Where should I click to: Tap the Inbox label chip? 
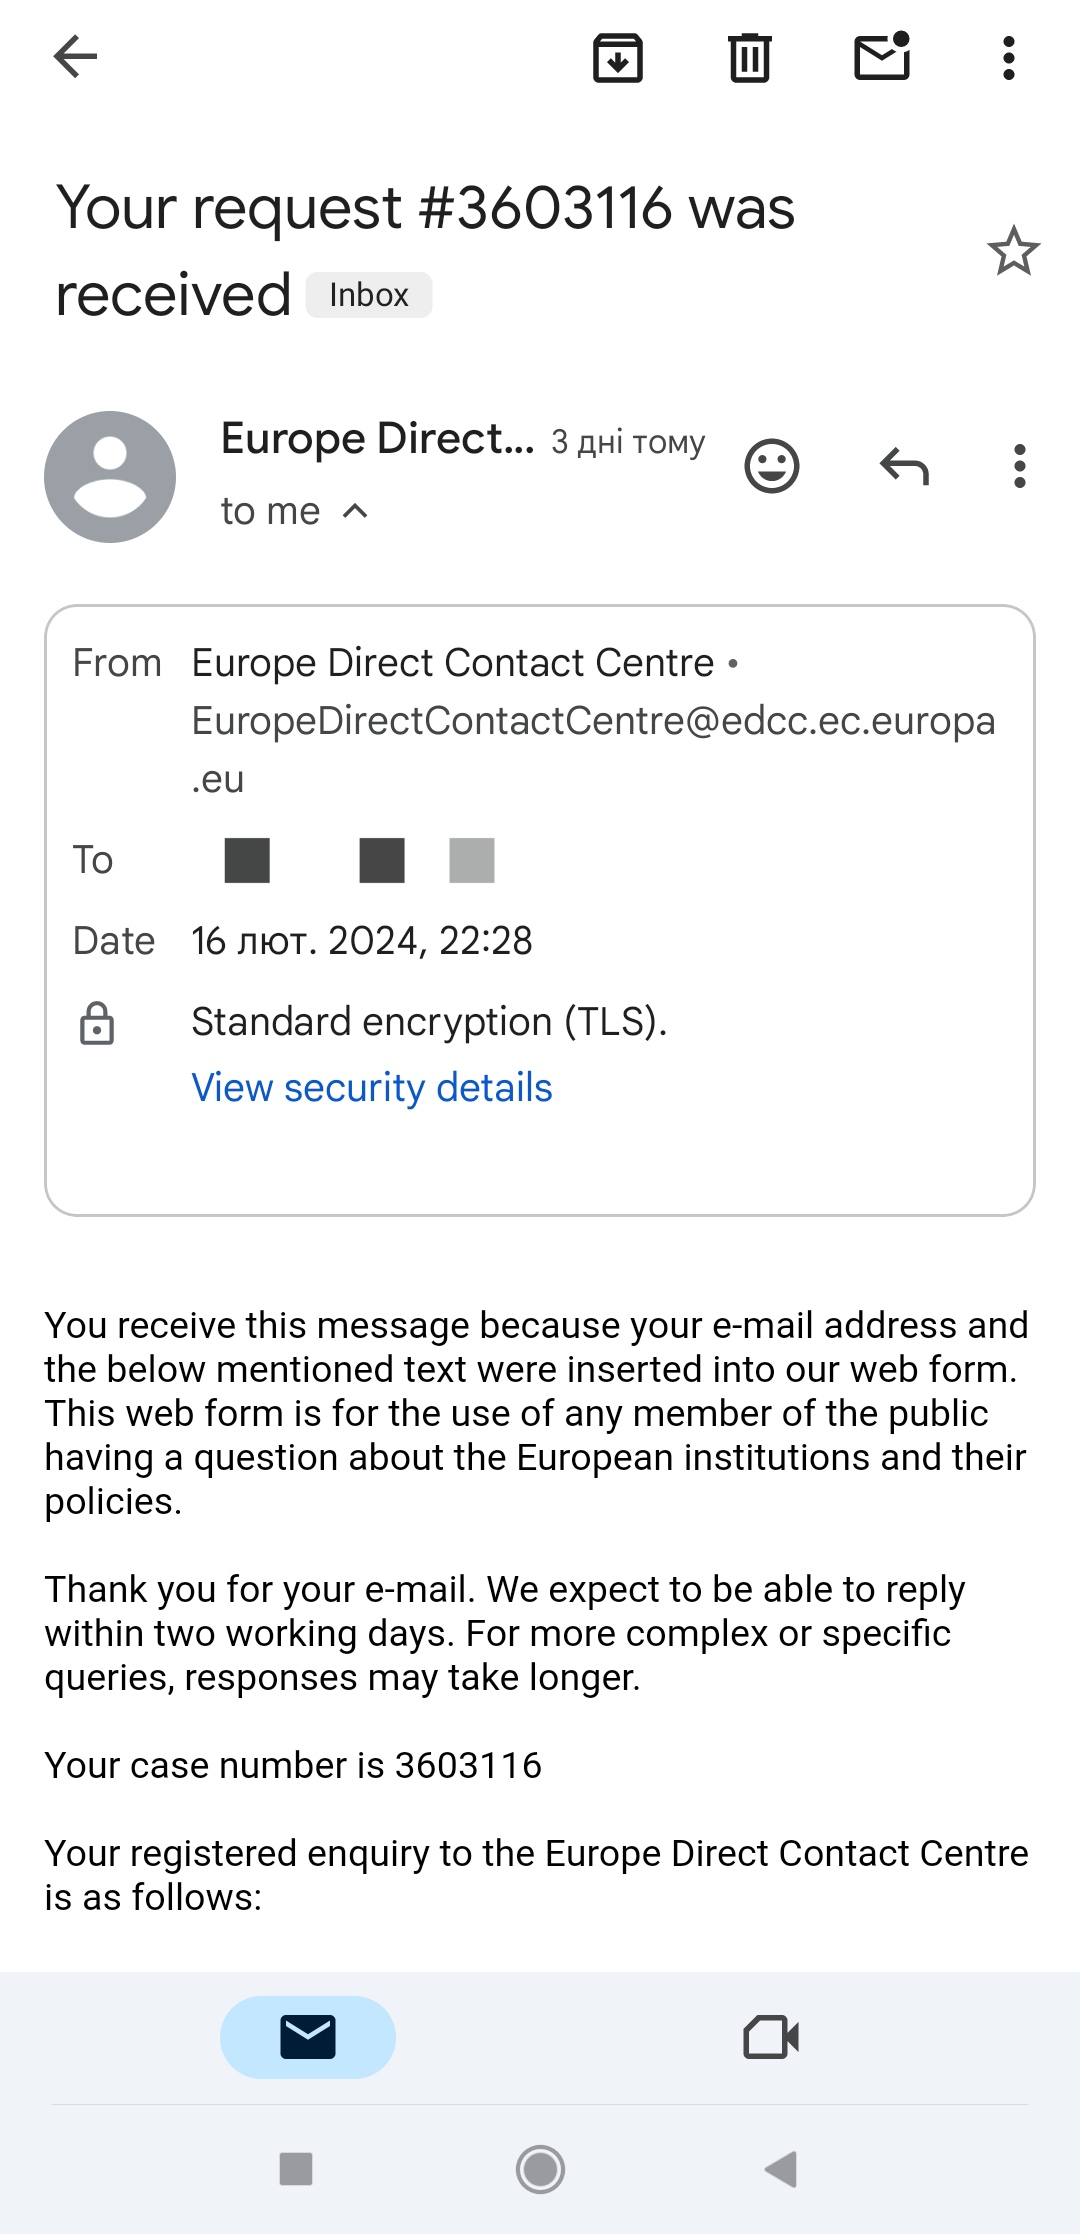[369, 295]
